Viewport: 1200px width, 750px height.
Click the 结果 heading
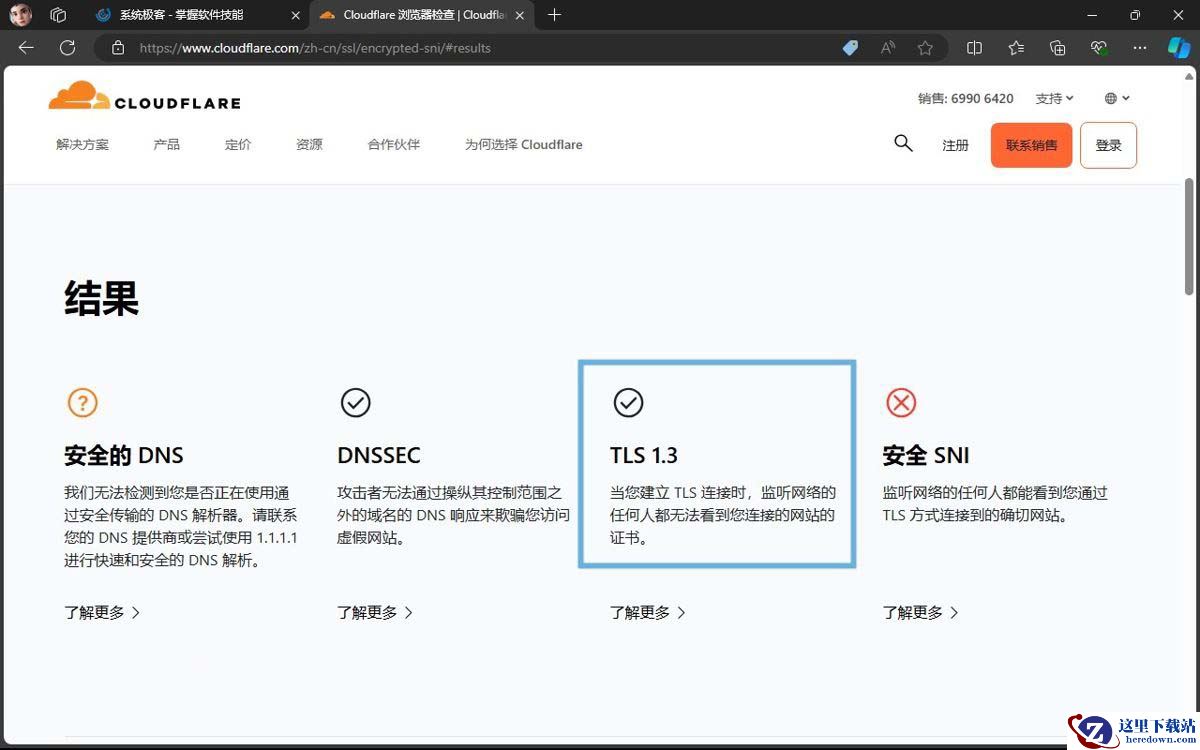[101, 298]
